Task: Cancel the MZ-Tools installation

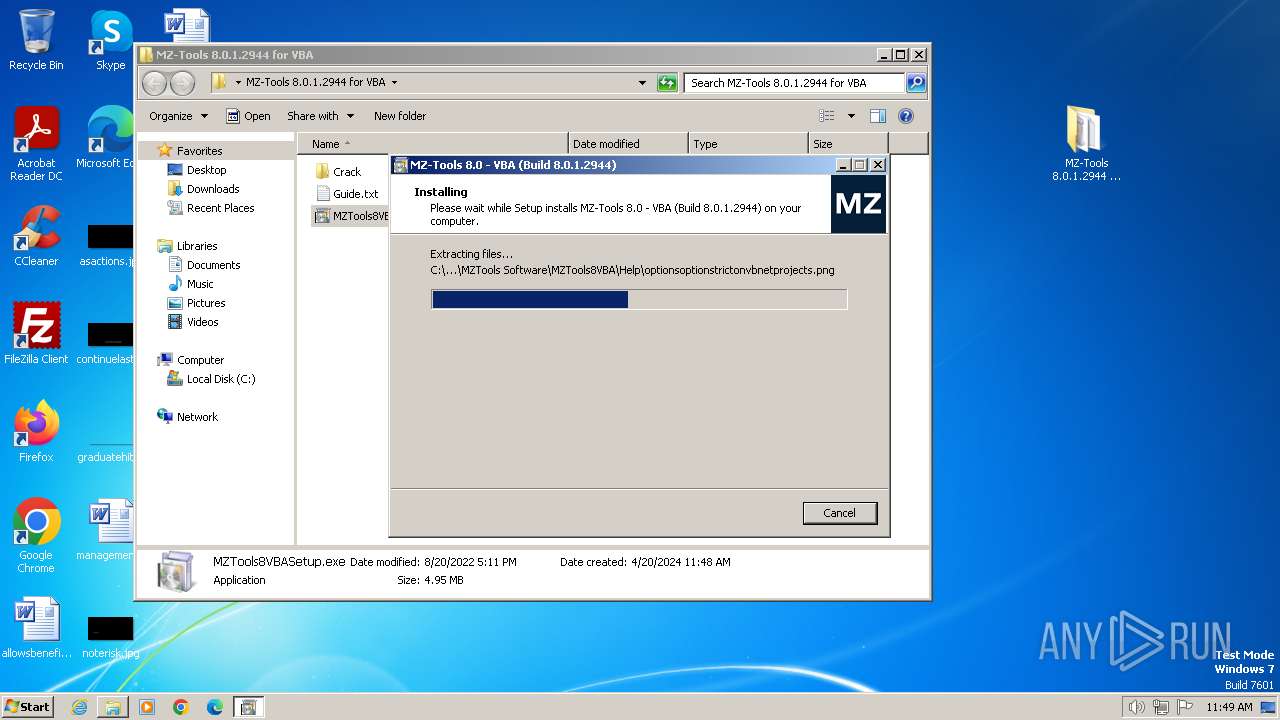Action: coord(839,513)
